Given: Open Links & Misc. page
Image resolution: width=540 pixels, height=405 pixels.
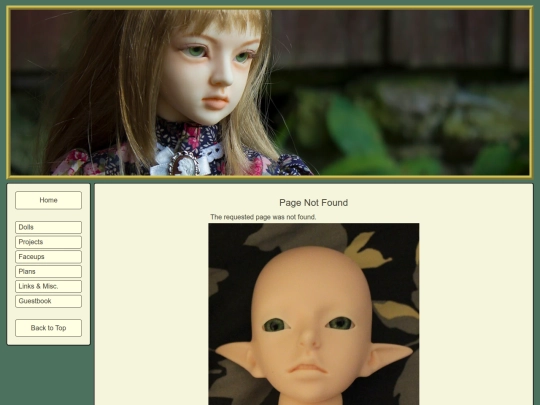Looking at the screenshot, I should pyautogui.click(x=48, y=287).
